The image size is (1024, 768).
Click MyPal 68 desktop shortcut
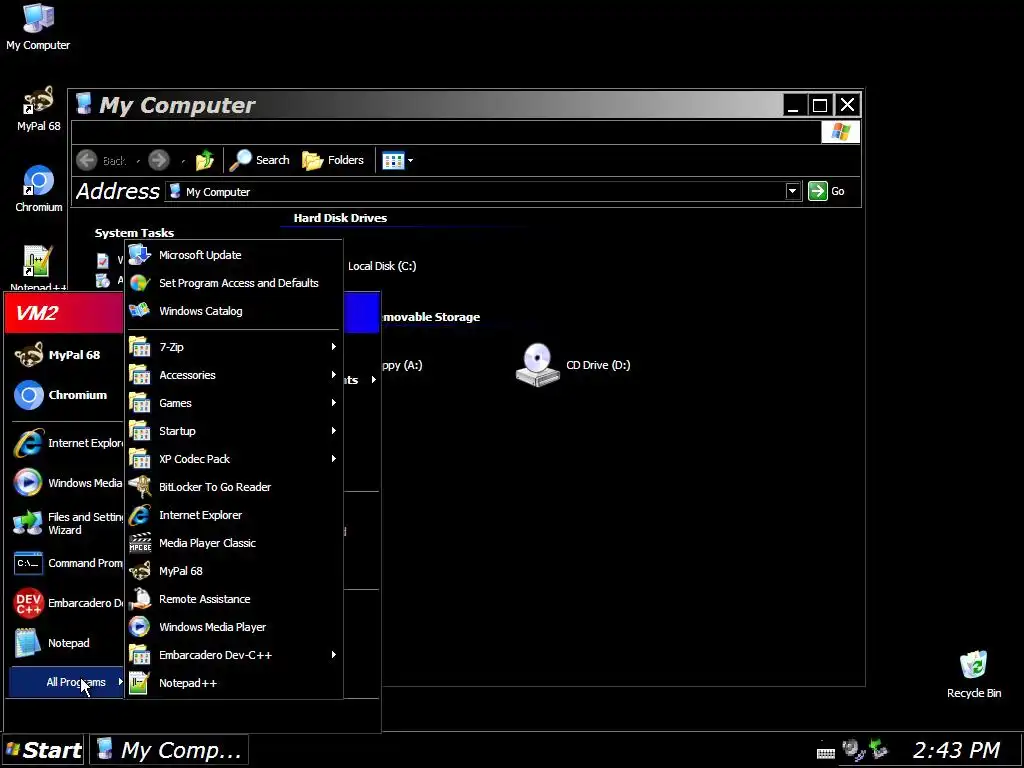pyautogui.click(x=39, y=108)
